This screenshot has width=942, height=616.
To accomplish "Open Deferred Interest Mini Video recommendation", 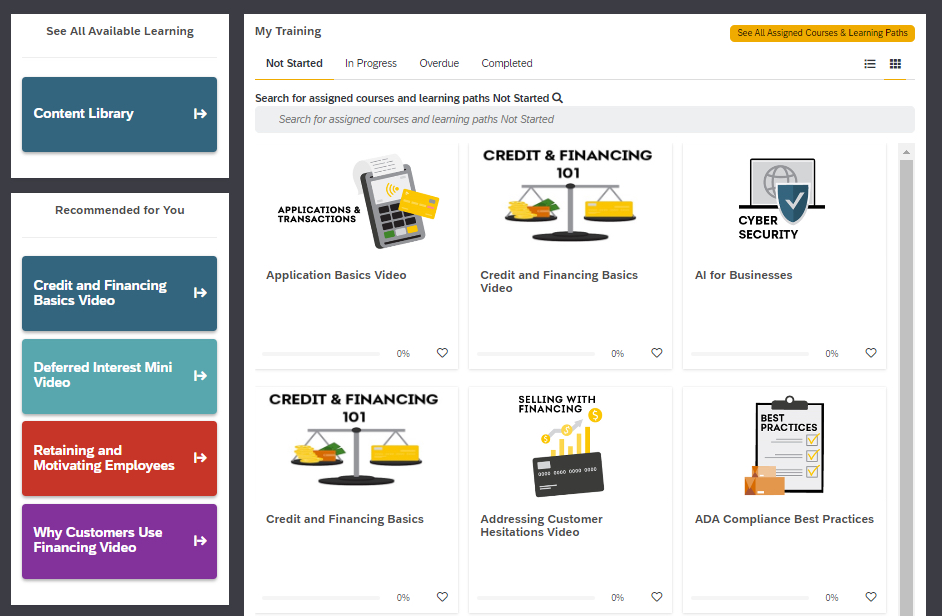I will coord(120,376).
